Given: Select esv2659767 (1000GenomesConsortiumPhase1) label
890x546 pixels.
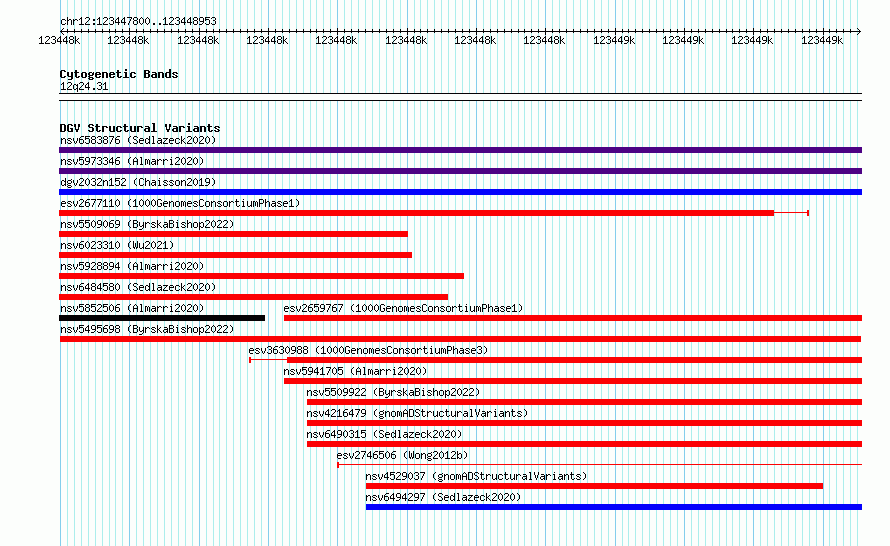Looking at the screenshot, I should [403, 308].
